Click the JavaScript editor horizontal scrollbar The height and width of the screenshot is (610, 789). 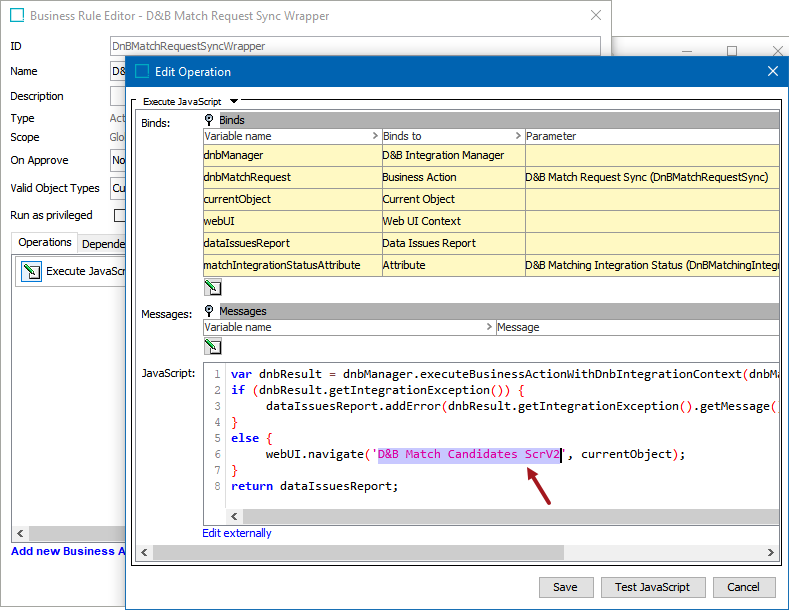coord(500,516)
